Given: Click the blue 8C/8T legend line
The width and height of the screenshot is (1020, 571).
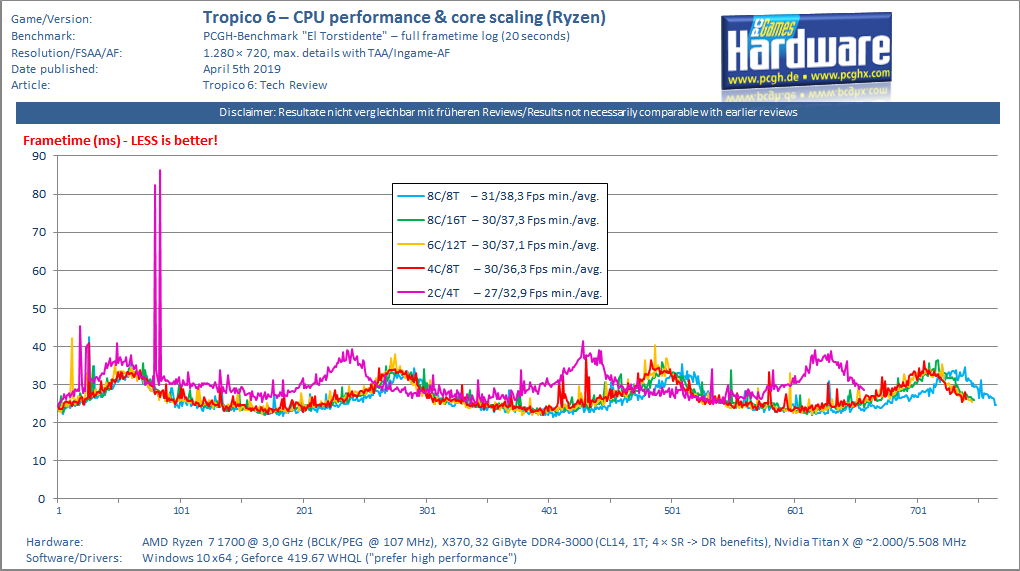Looking at the screenshot, I should coord(410,196).
